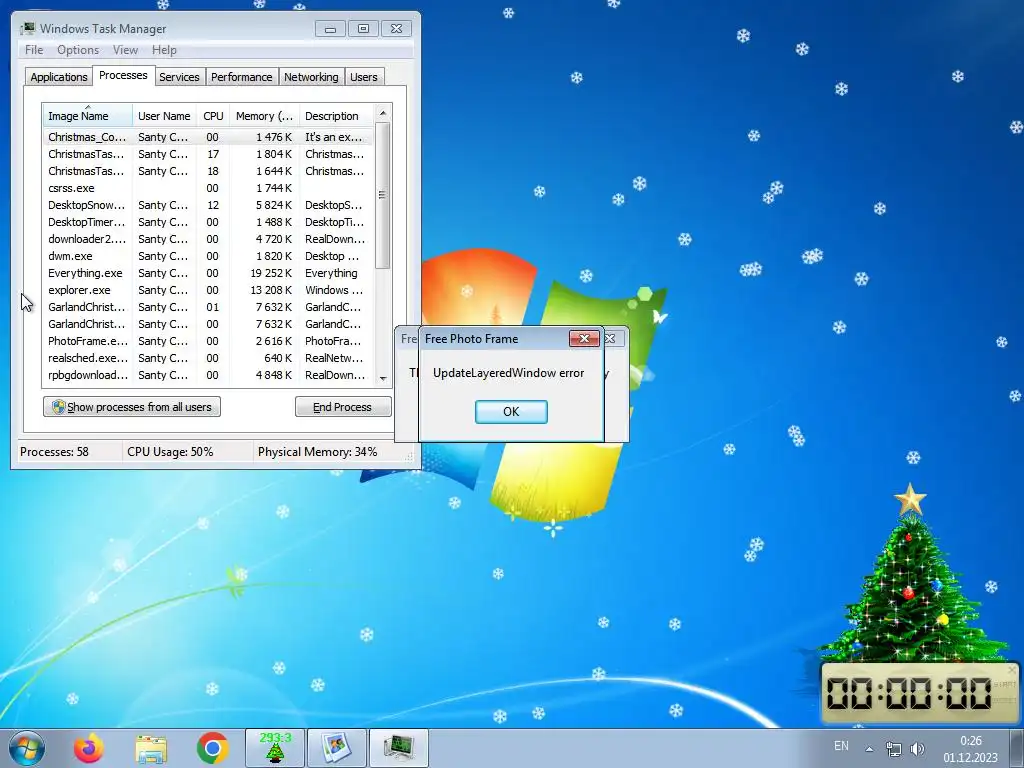The width and height of the screenshot is (1024, 768).
Task: Open the File menu
Action: click(34, 50)
